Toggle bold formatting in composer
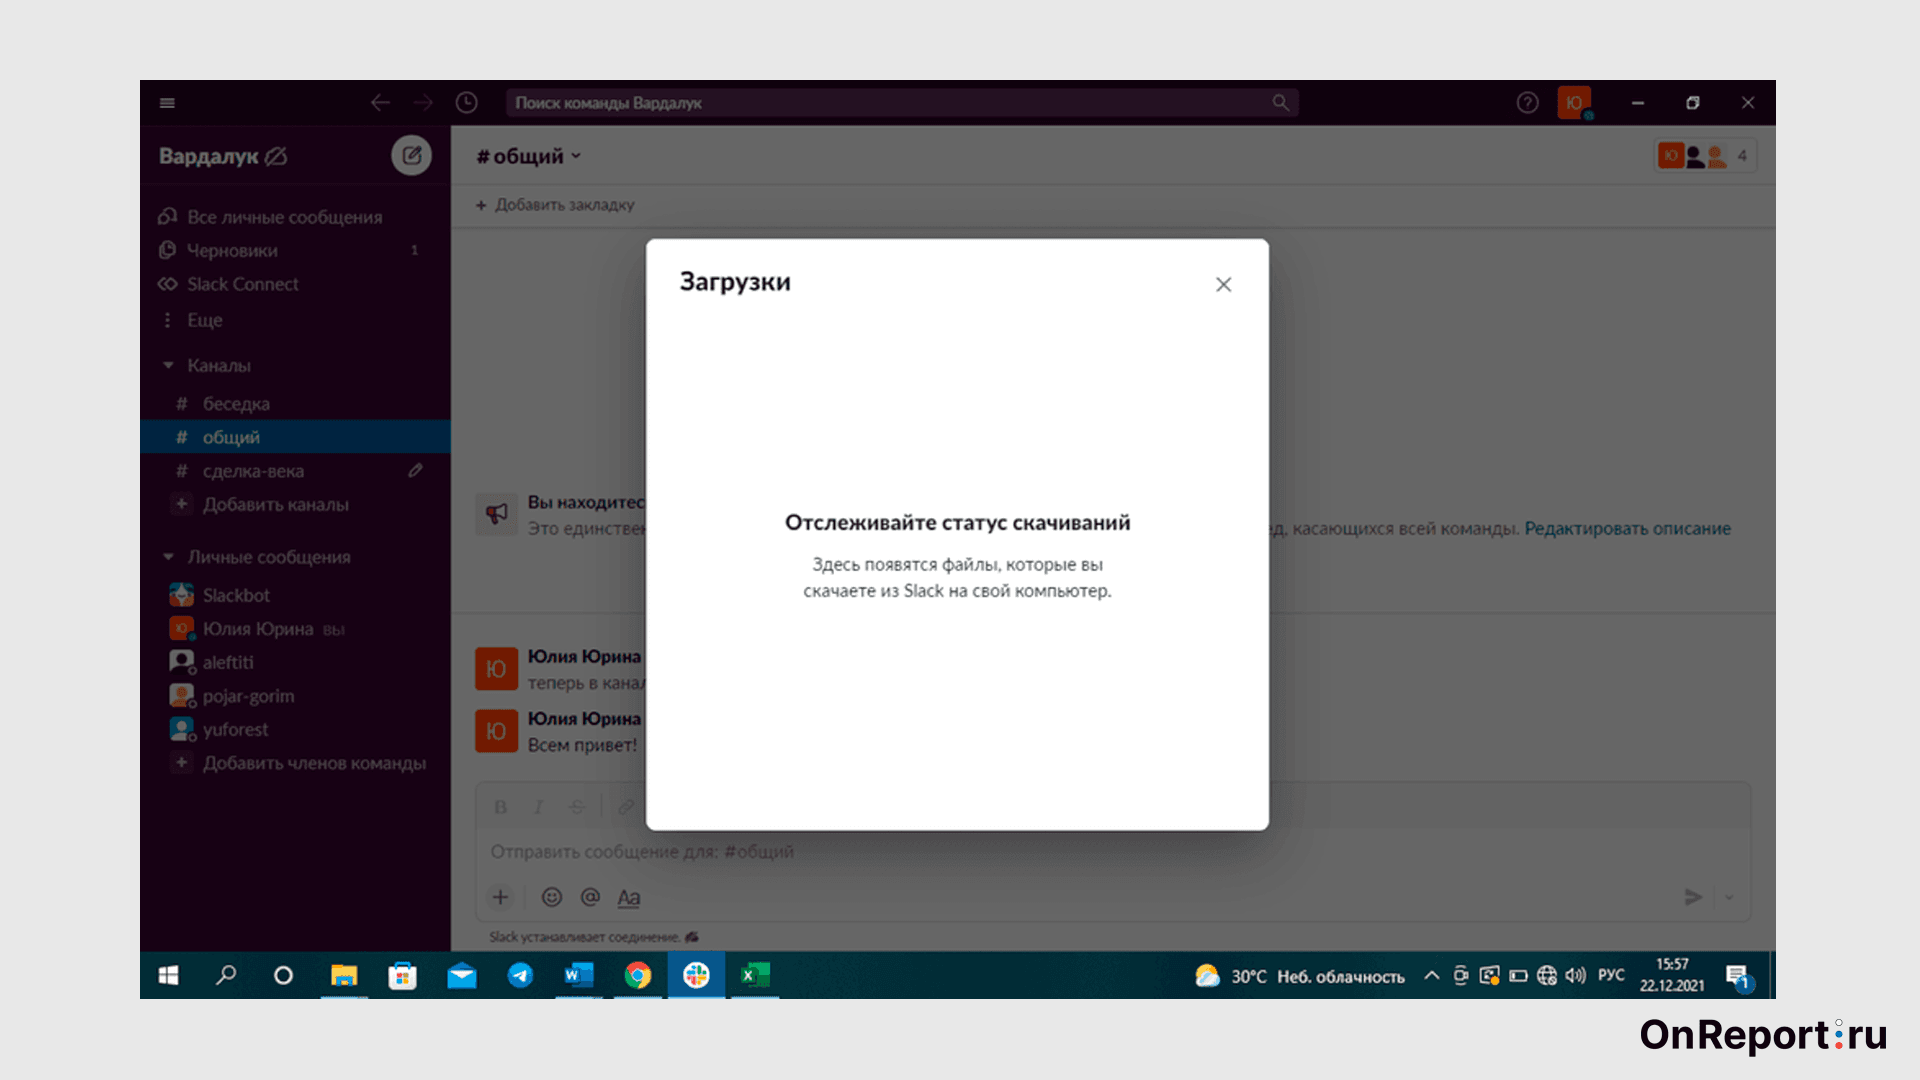 tap(501, 807)
